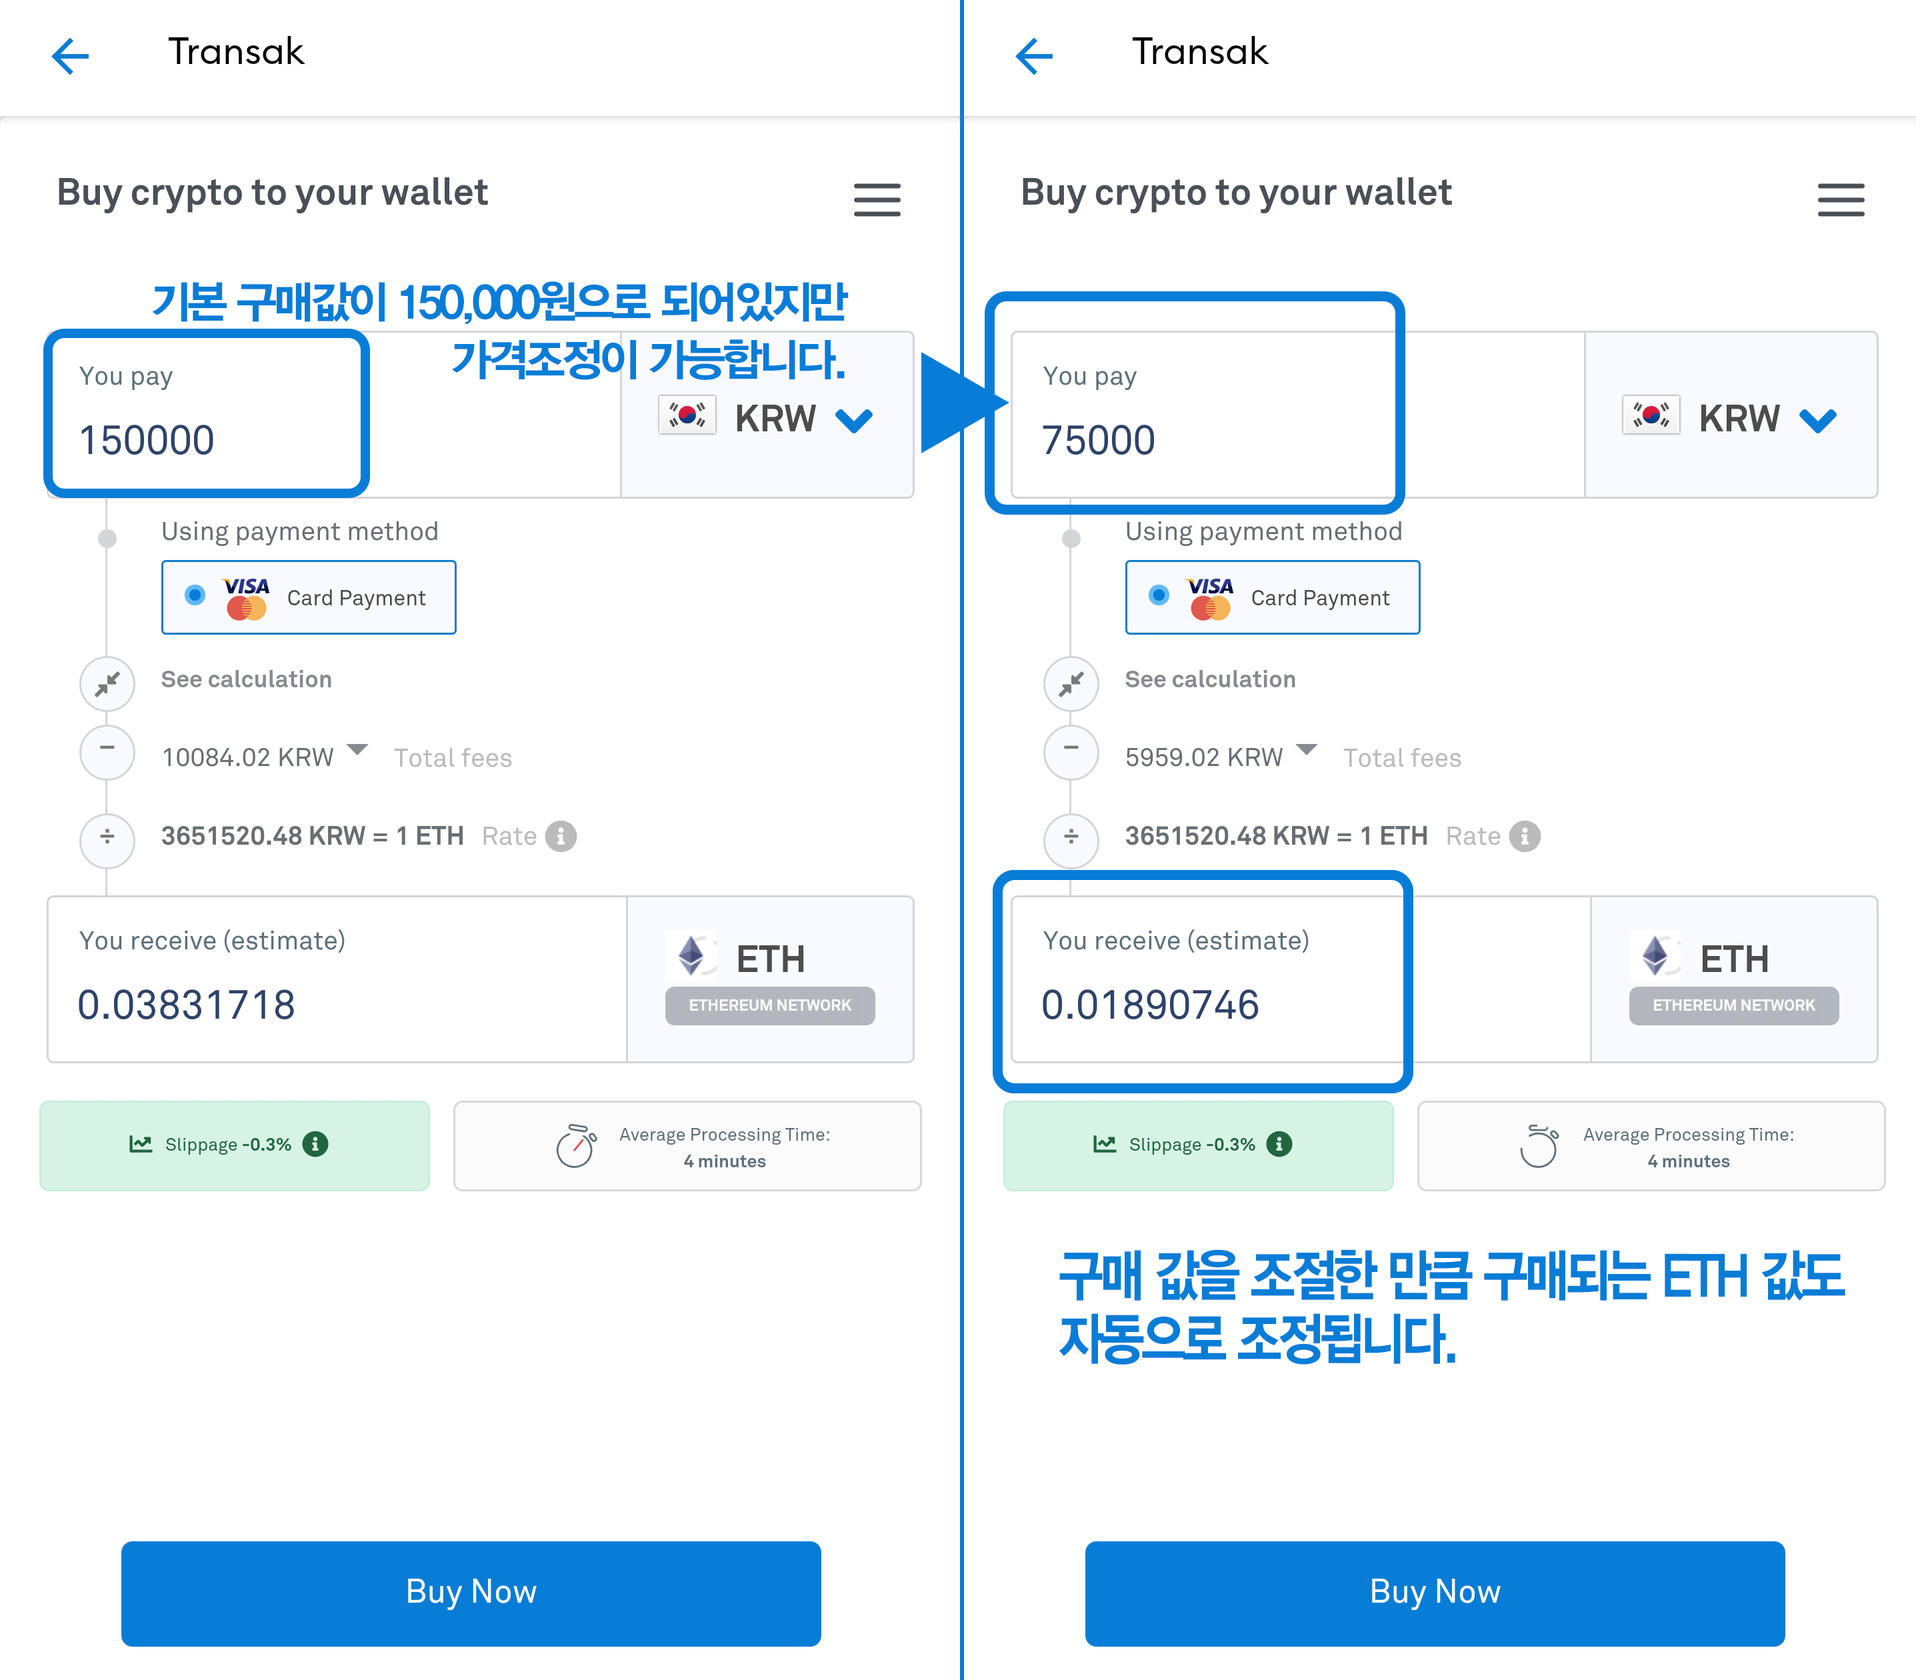Click the Rate info icon next to exchange rate
The height and width of the screenshot is (1680, 1920).
point(559,836)
